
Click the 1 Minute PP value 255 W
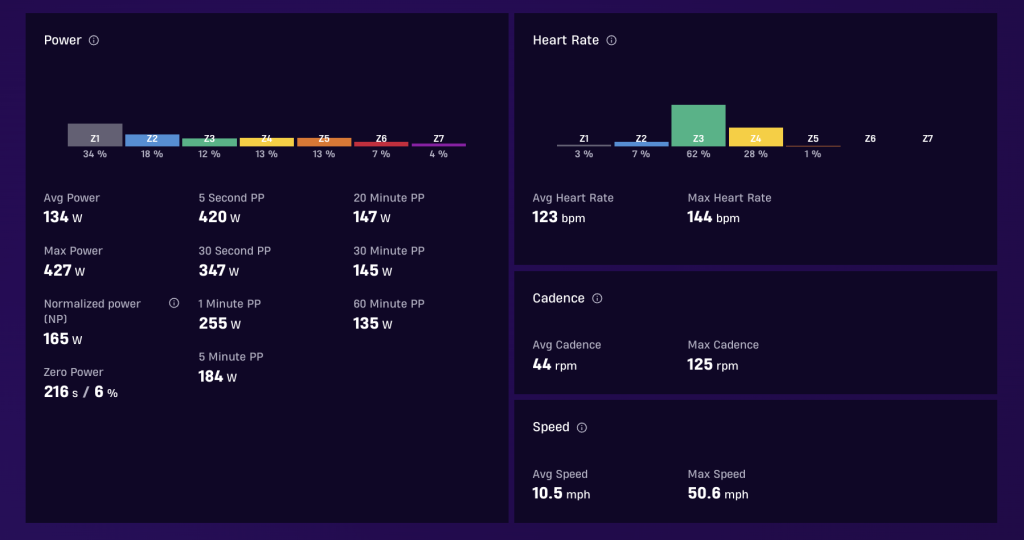[219, 323]
